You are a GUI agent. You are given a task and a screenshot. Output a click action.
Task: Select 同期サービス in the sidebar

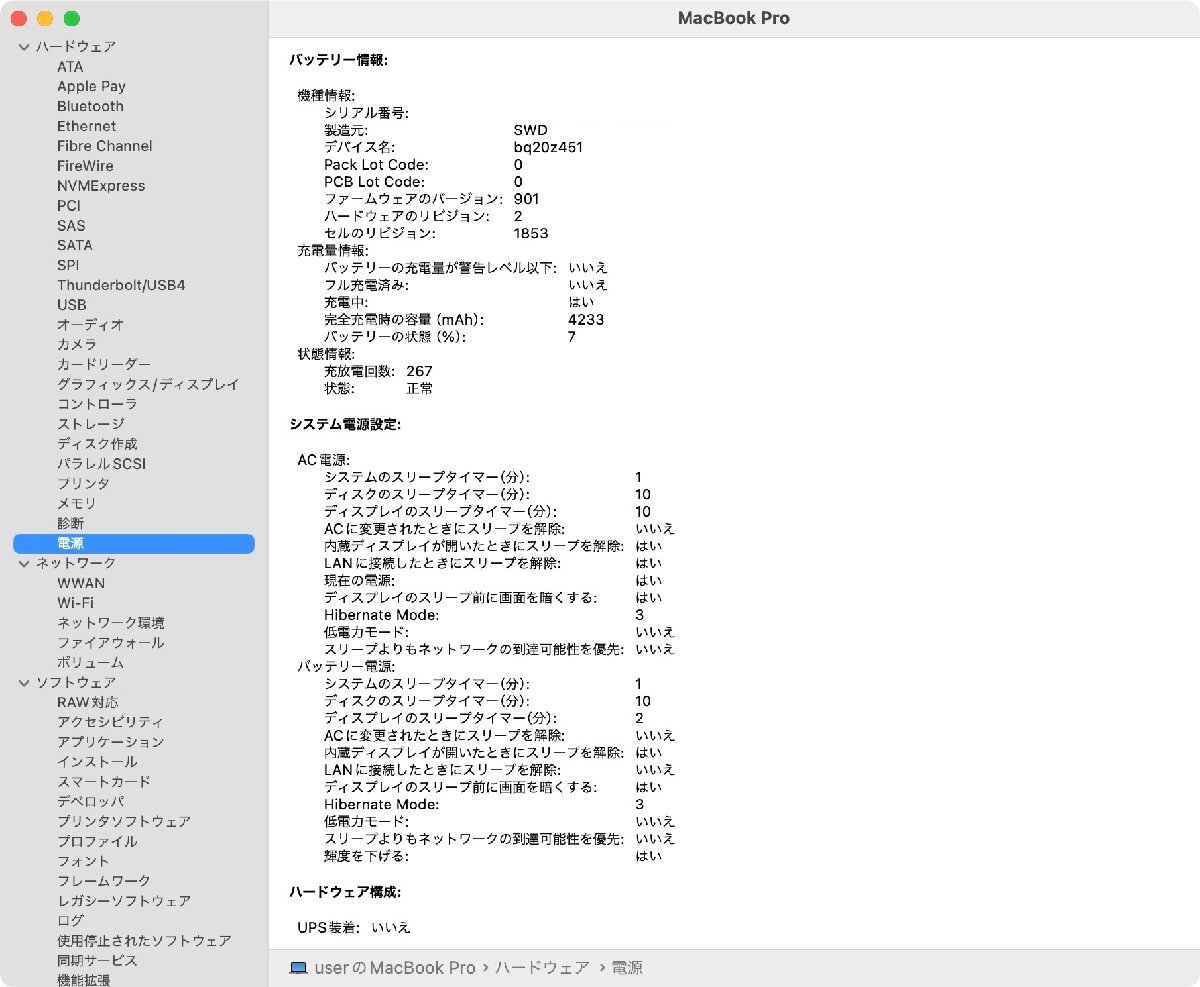[97, 961]
